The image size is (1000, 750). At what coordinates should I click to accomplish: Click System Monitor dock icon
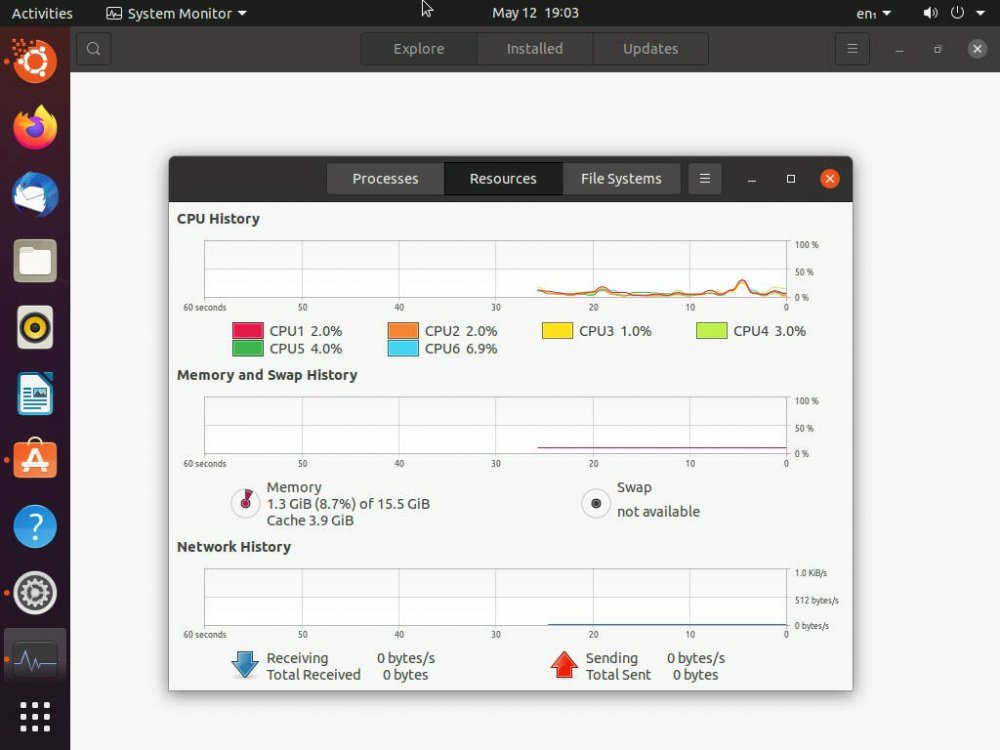tap(35, 659)
